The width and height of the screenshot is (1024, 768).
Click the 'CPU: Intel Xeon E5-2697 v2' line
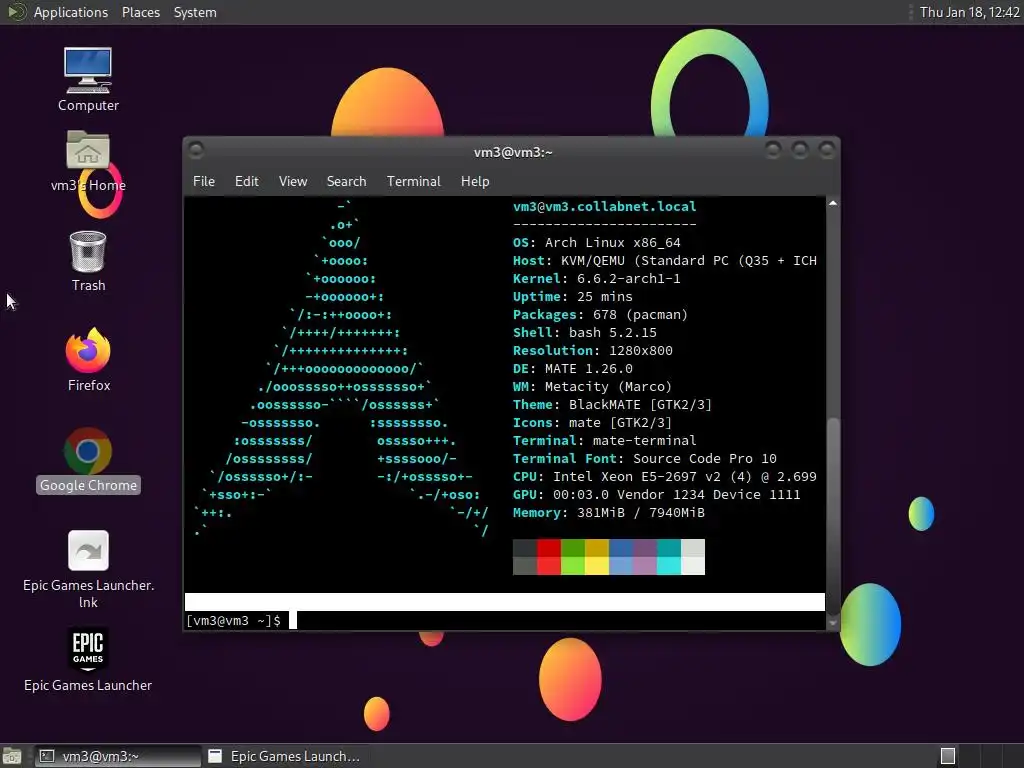point(664,477)
